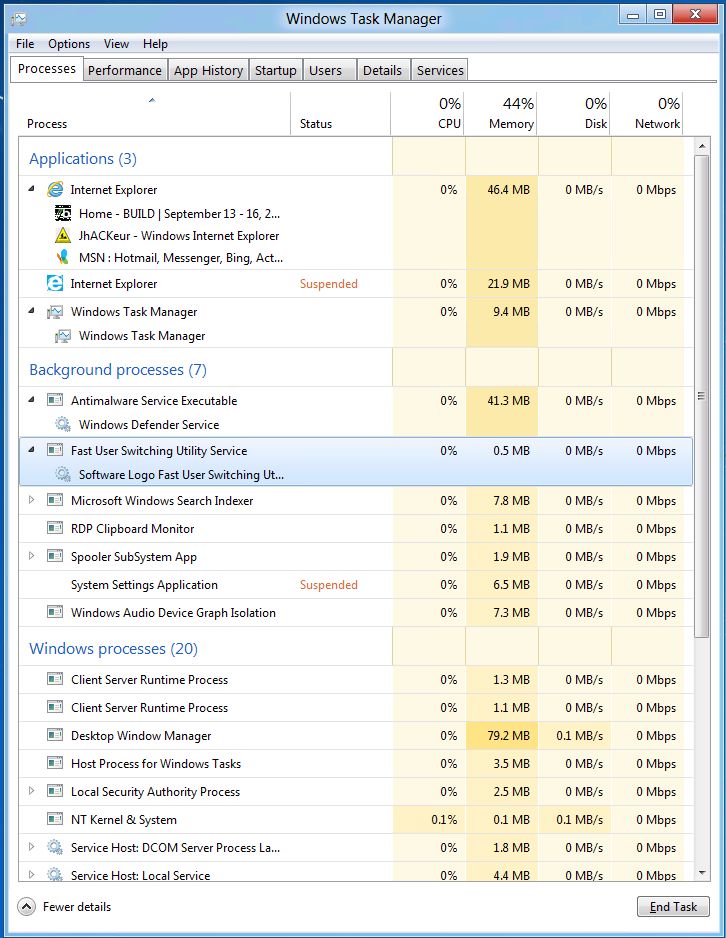Expand Local Security Authority Process
This screenshot has height=938, width=726.
[32, 791]
